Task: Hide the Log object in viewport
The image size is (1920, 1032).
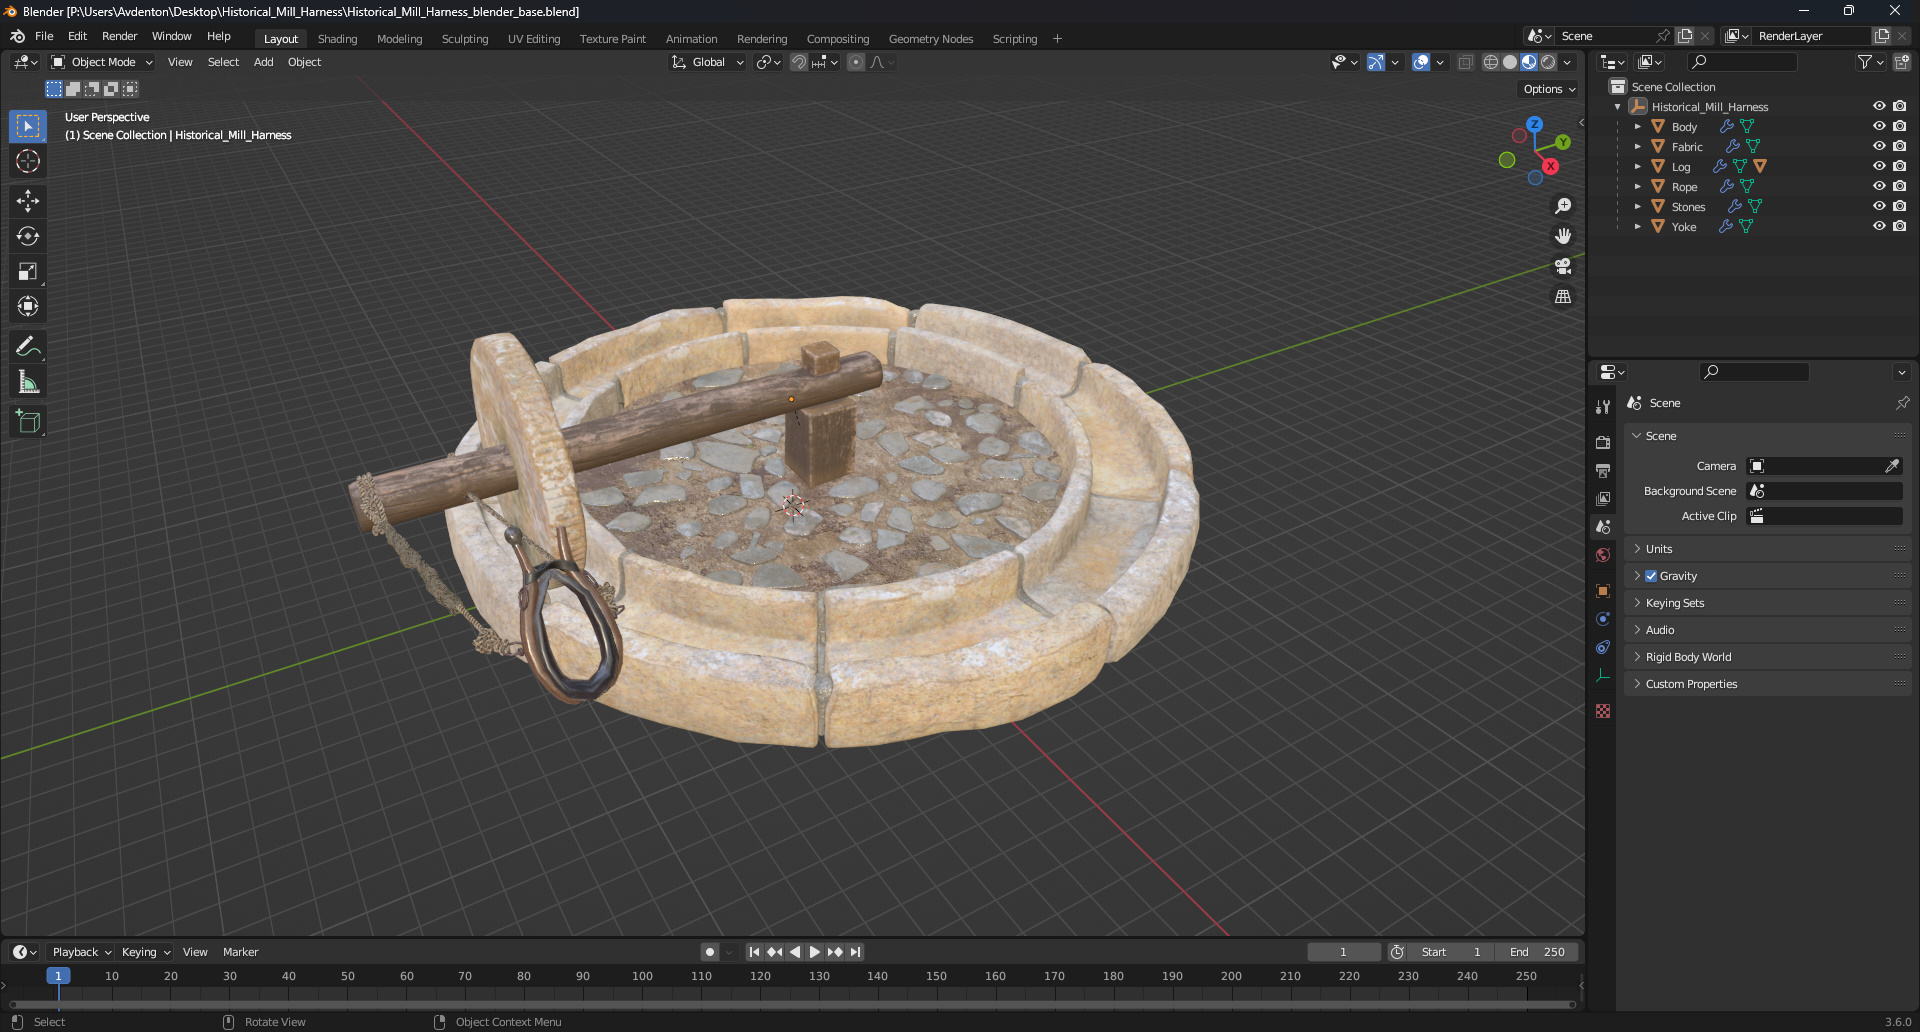Action: point(1879,166)
